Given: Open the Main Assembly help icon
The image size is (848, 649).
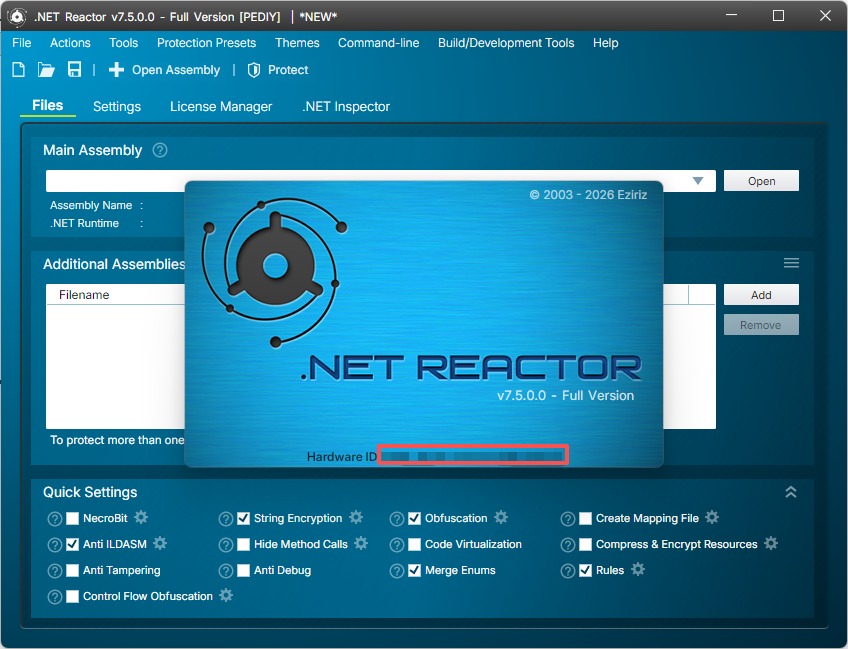Looking at the screenshot, I should (160, 150).
